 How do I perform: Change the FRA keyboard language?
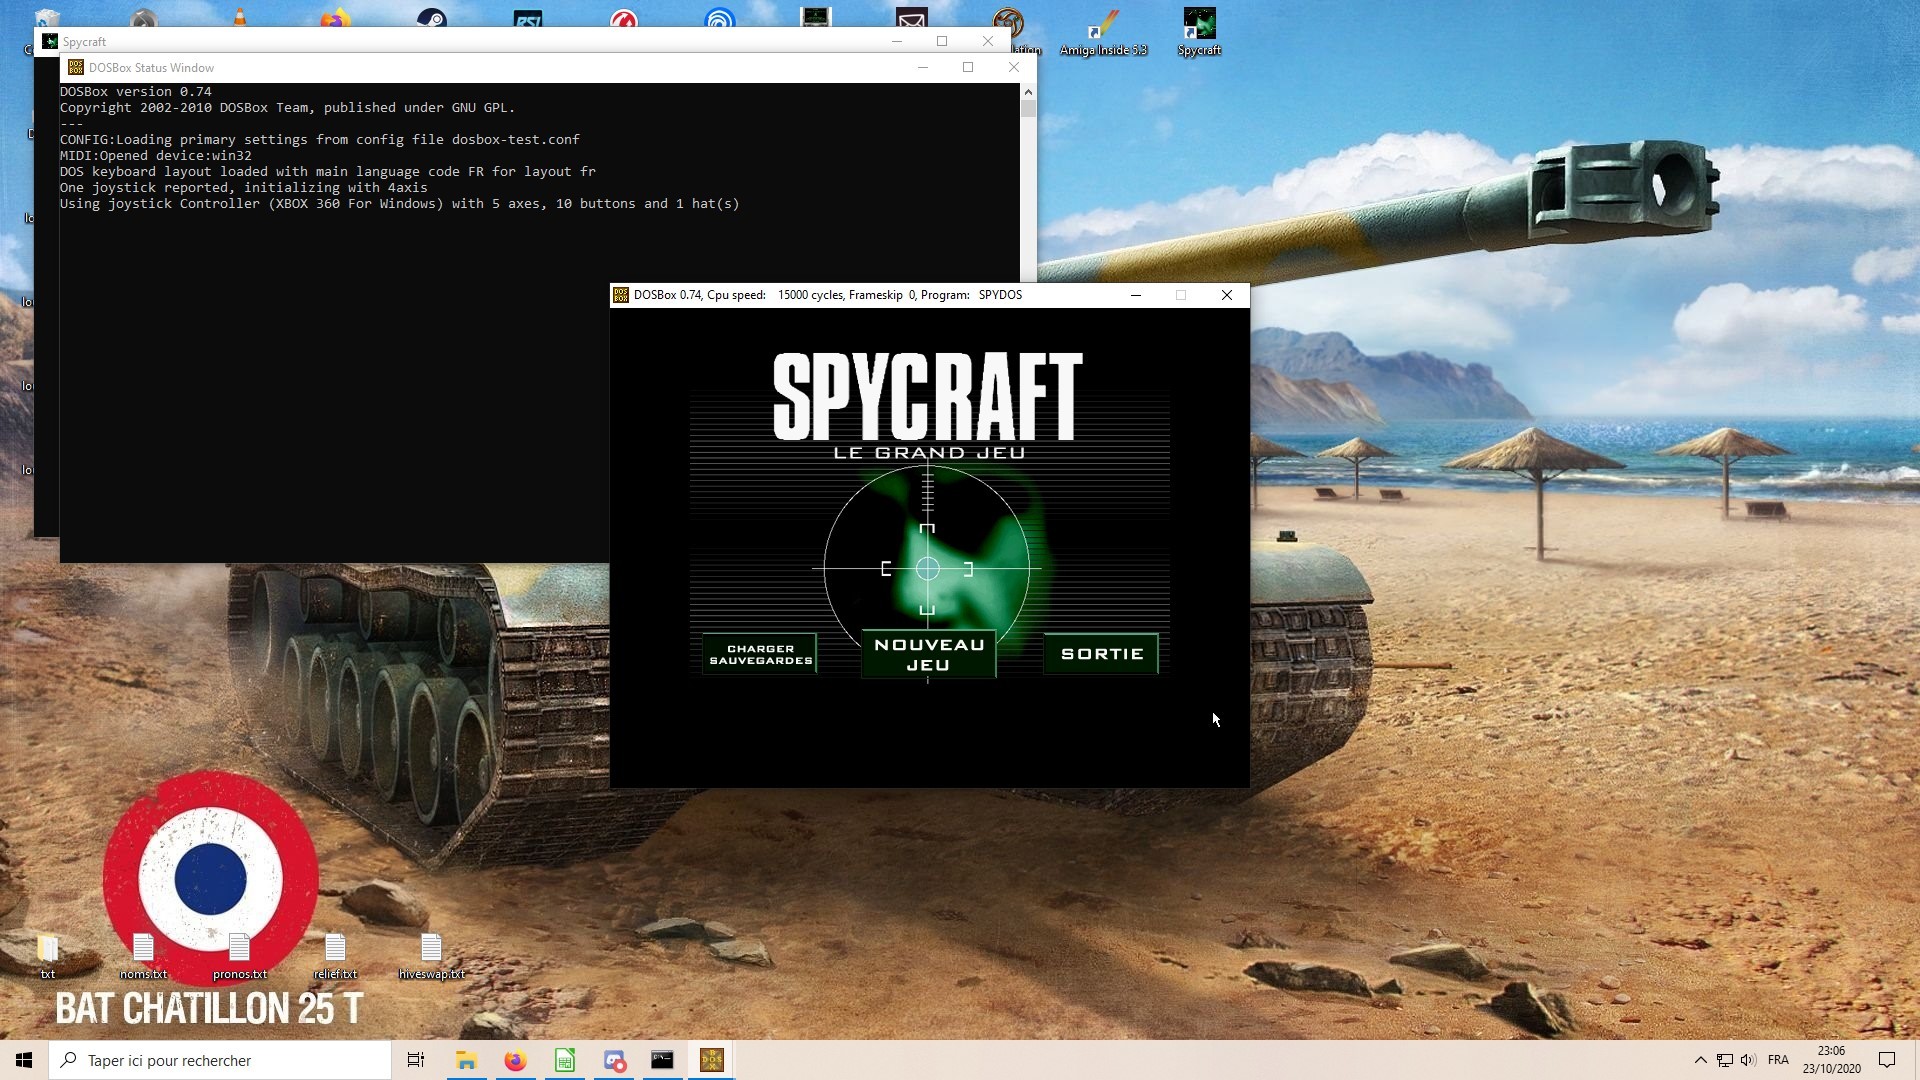[x=1778, y=1060]
